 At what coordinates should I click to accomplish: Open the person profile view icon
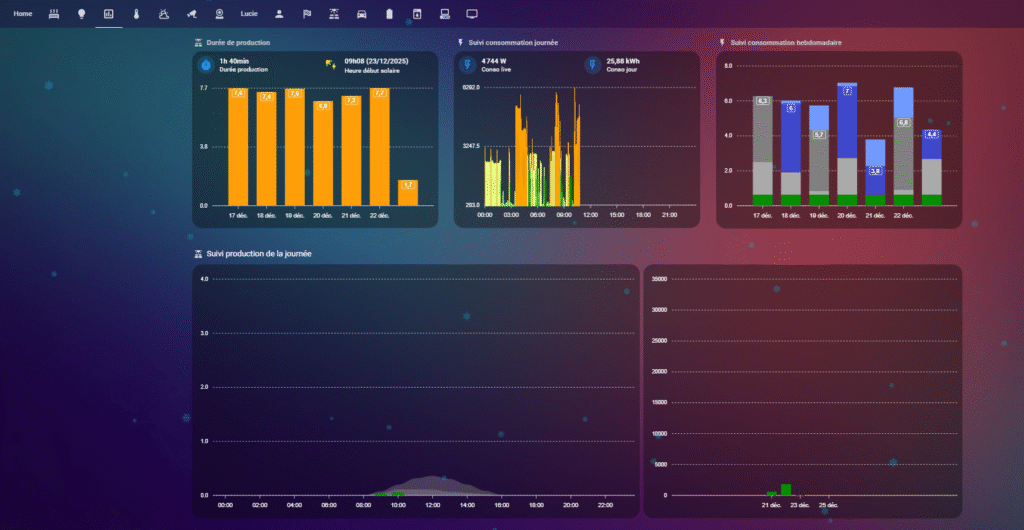(279, 14)
